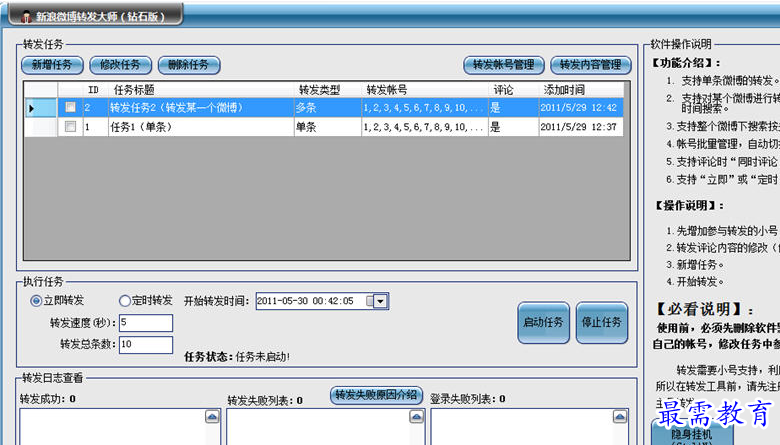Click the scroll-up arrow in the 转发失败列表 box

tap(417, 416)
